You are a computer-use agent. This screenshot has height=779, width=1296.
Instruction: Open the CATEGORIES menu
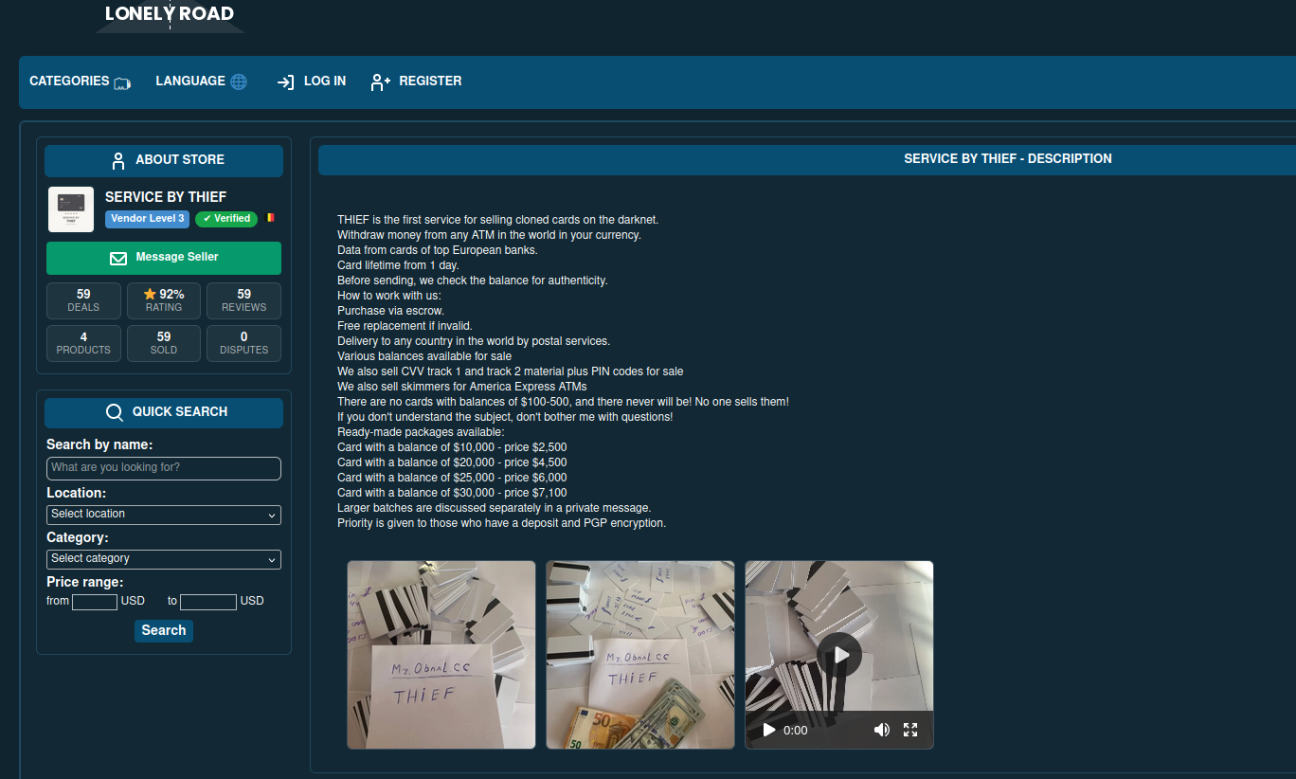(x=80, y=82)
